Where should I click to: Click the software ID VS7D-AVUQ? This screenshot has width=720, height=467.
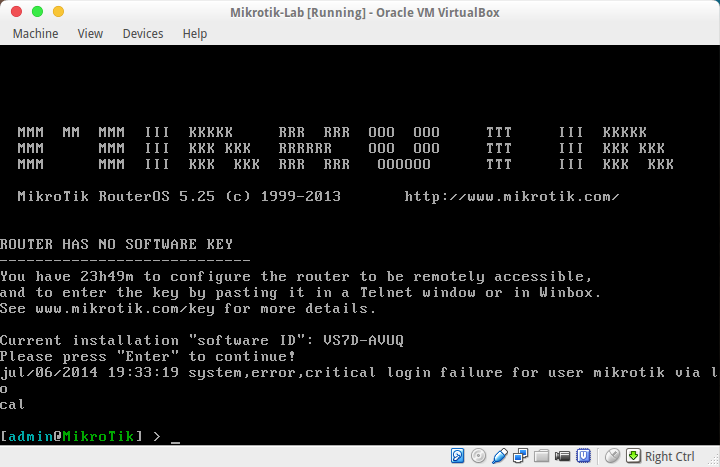(x=363, y=340)
